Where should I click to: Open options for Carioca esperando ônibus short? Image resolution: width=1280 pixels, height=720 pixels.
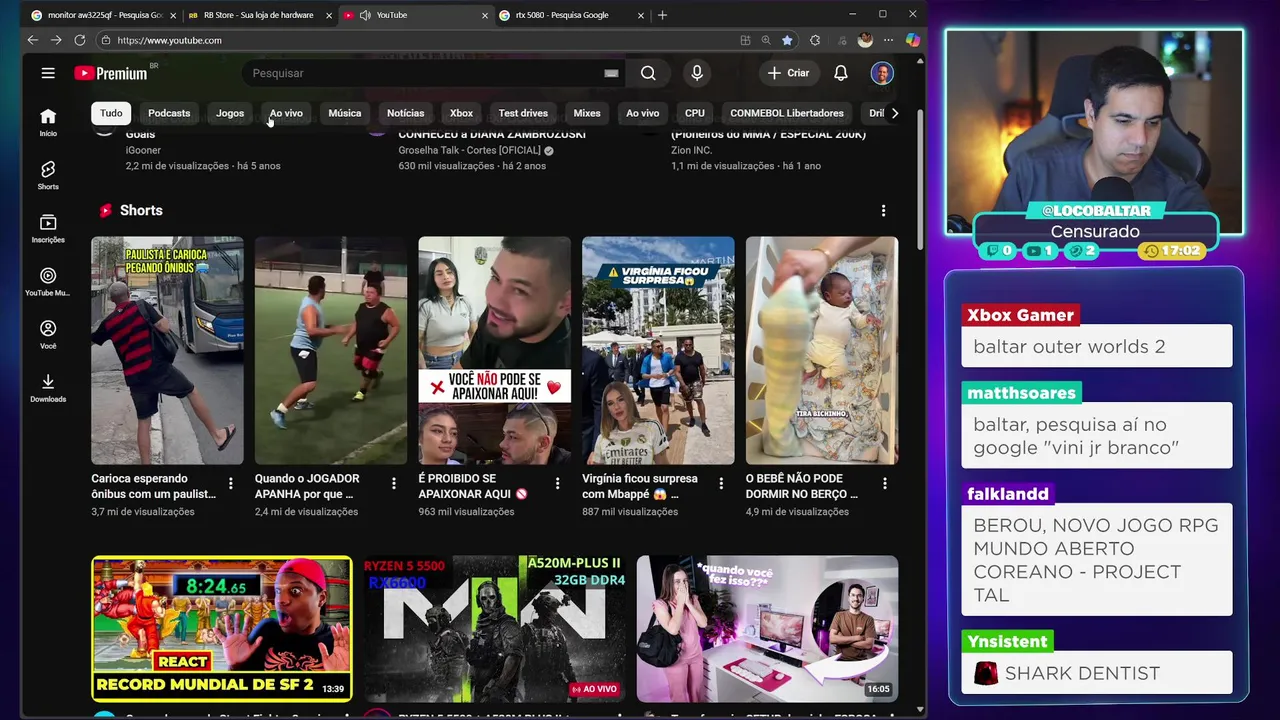coord(230,483)
